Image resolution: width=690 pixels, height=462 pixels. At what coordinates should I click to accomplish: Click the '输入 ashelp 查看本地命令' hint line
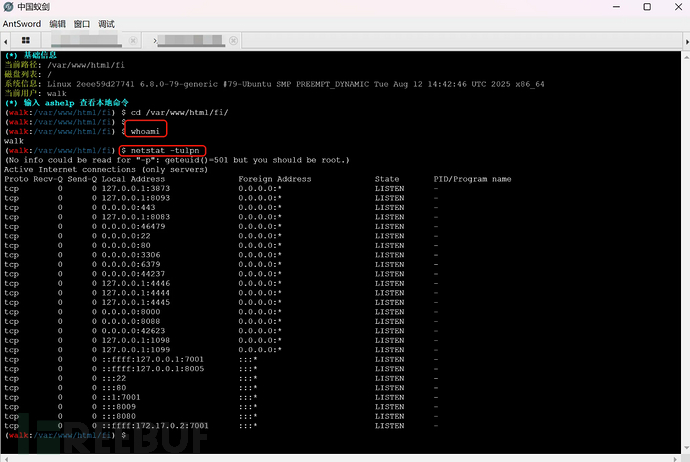point(66,103)
